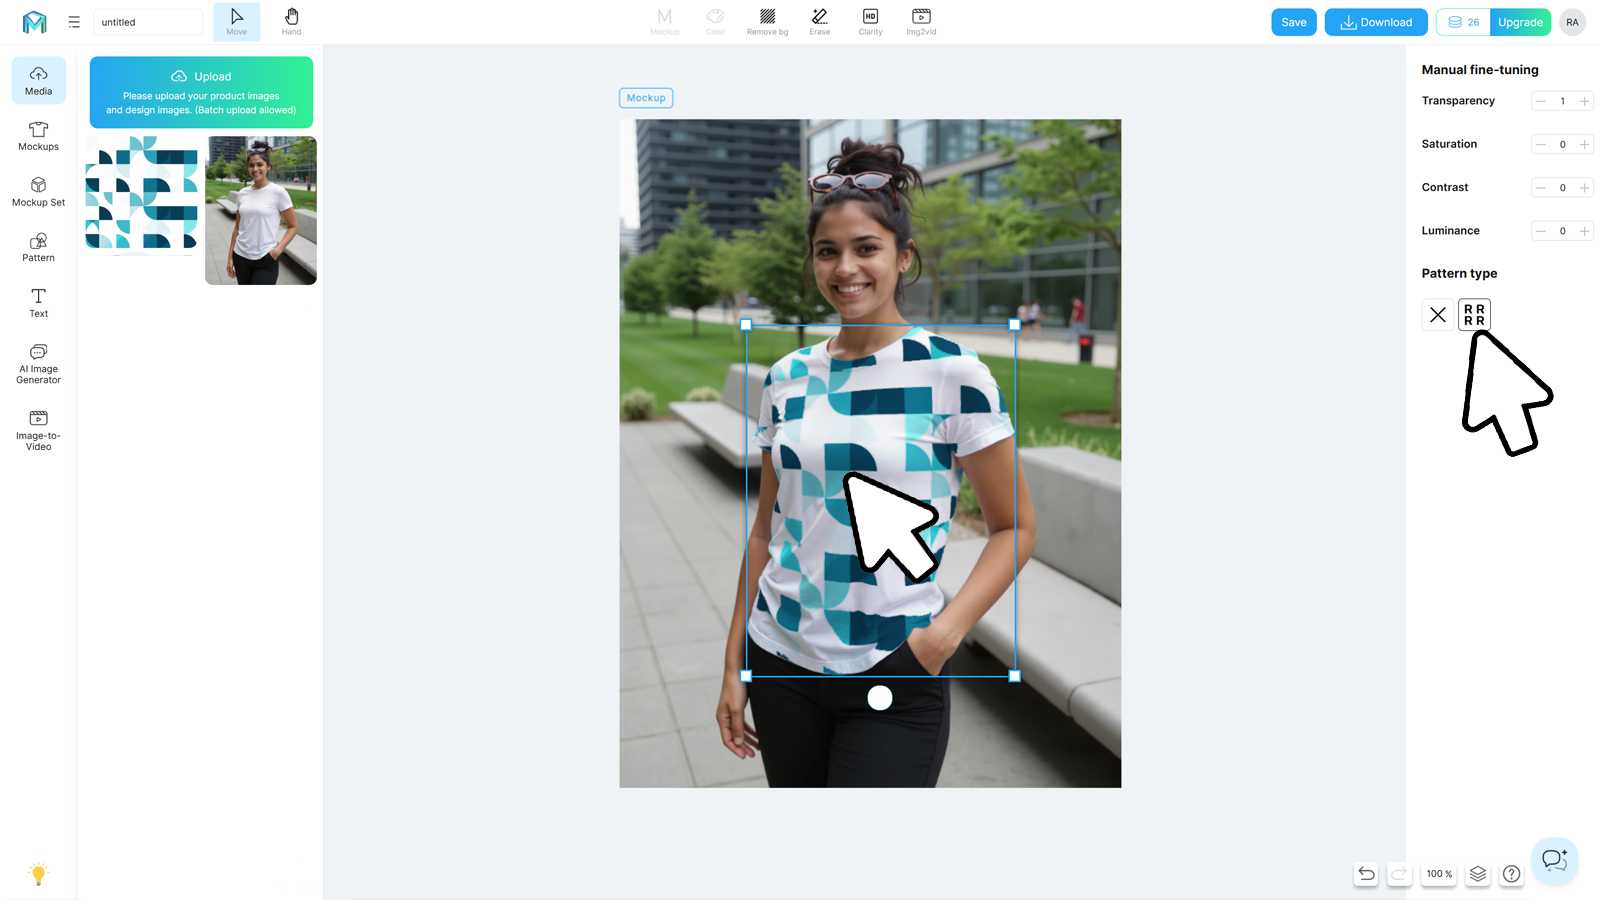Open the AI Image Generator

pos(39,364)
